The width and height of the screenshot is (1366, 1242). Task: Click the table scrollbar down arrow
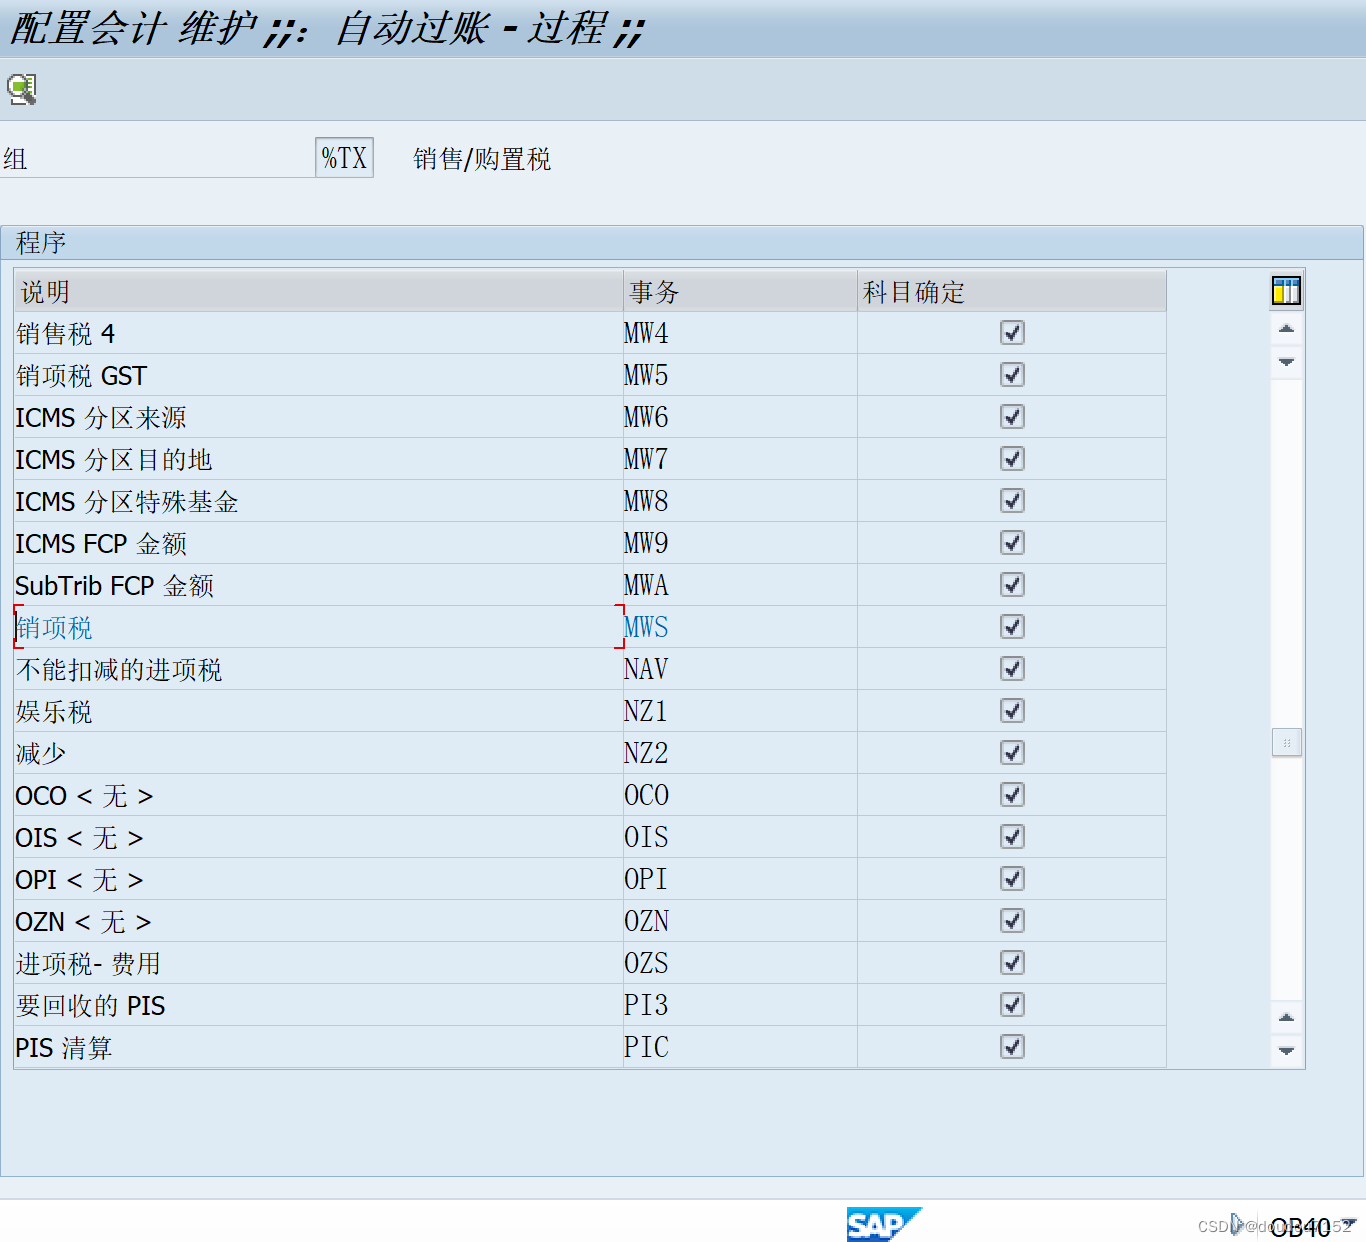pos(1286,363)
